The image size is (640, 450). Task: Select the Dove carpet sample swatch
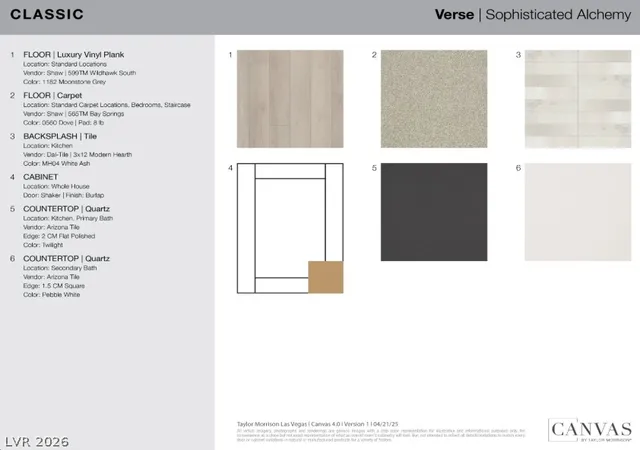(x=434, y=99)
